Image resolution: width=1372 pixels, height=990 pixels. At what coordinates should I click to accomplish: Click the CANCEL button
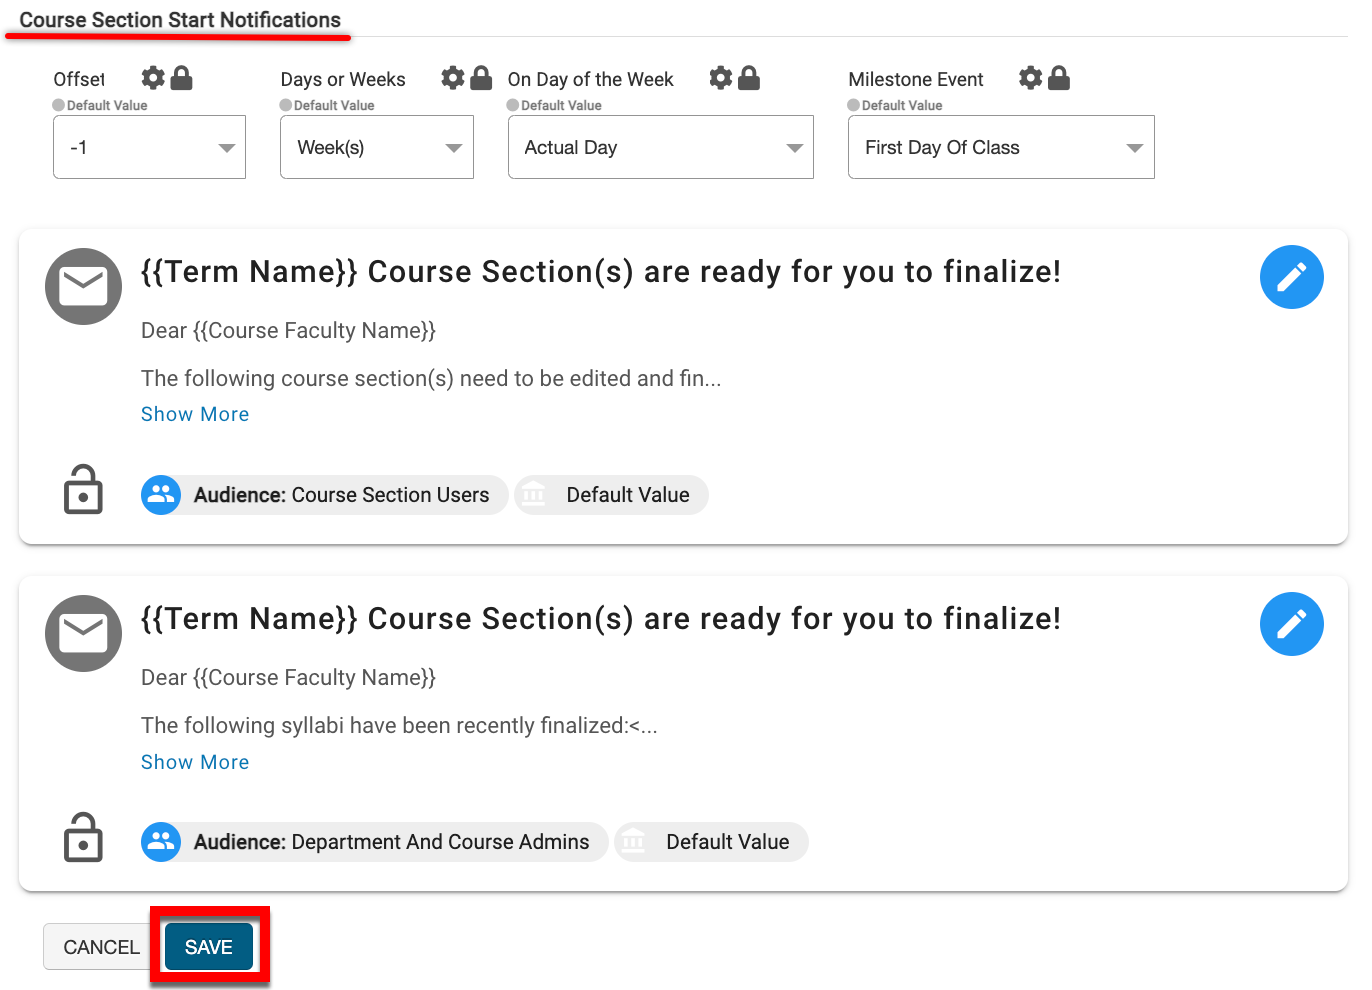tap(101, 947)
